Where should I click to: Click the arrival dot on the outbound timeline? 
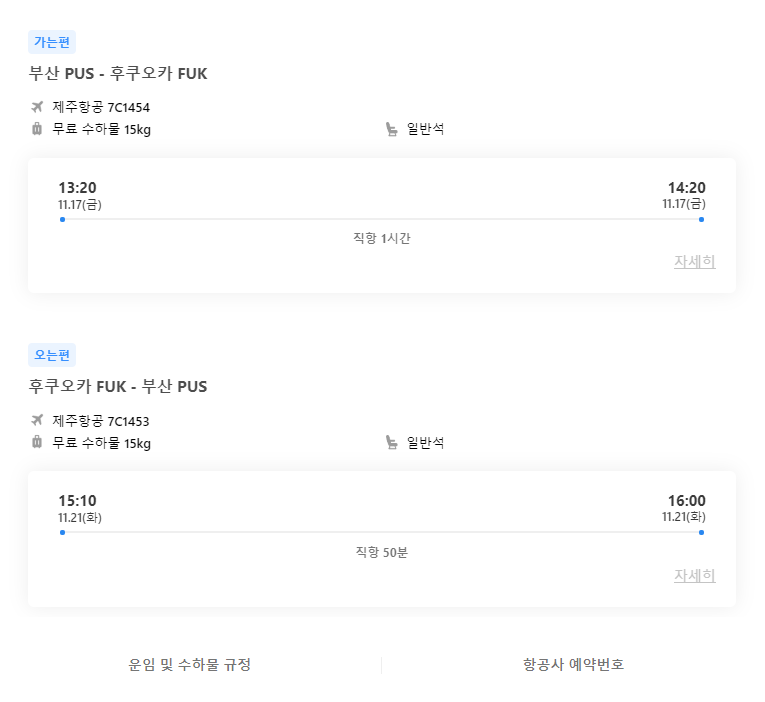pyautogui.click(x=701, y=219)
